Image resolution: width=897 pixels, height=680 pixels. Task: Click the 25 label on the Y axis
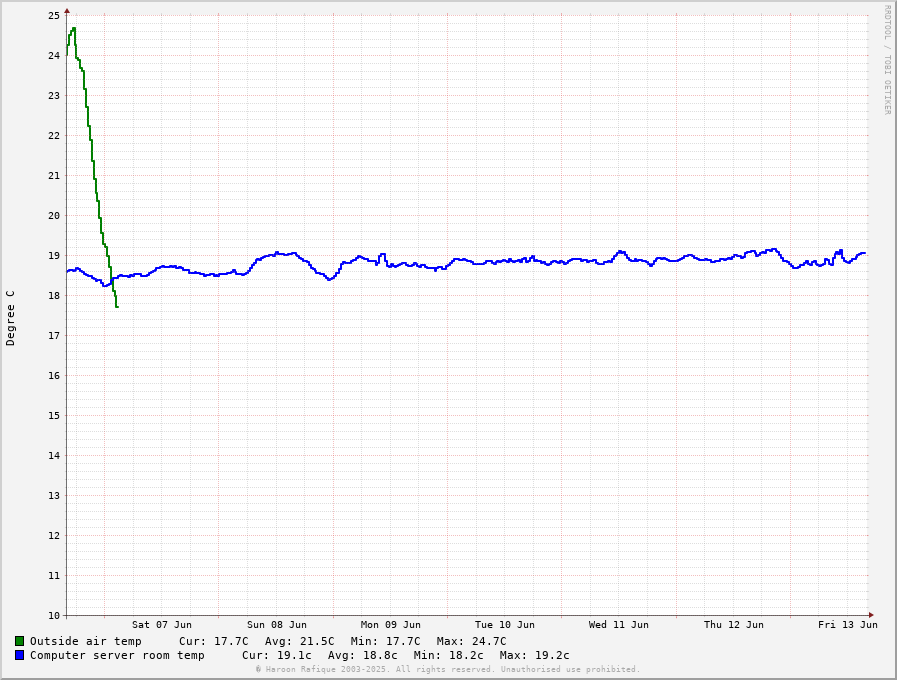tap(54, 16)
